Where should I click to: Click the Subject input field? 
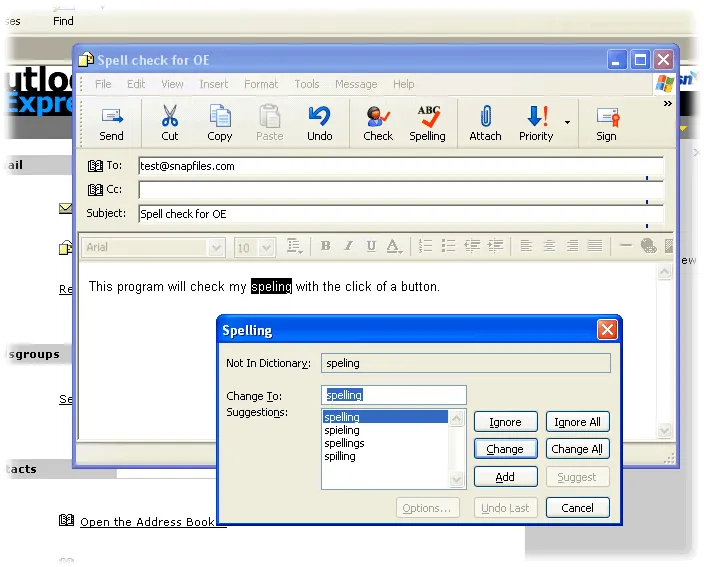[x=401, y=214]
